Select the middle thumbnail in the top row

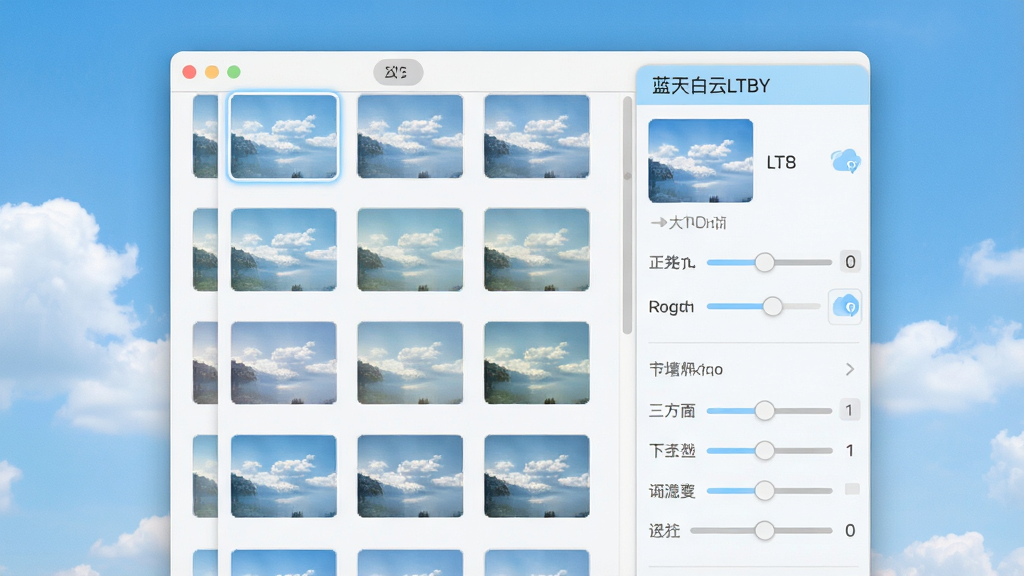410,136
